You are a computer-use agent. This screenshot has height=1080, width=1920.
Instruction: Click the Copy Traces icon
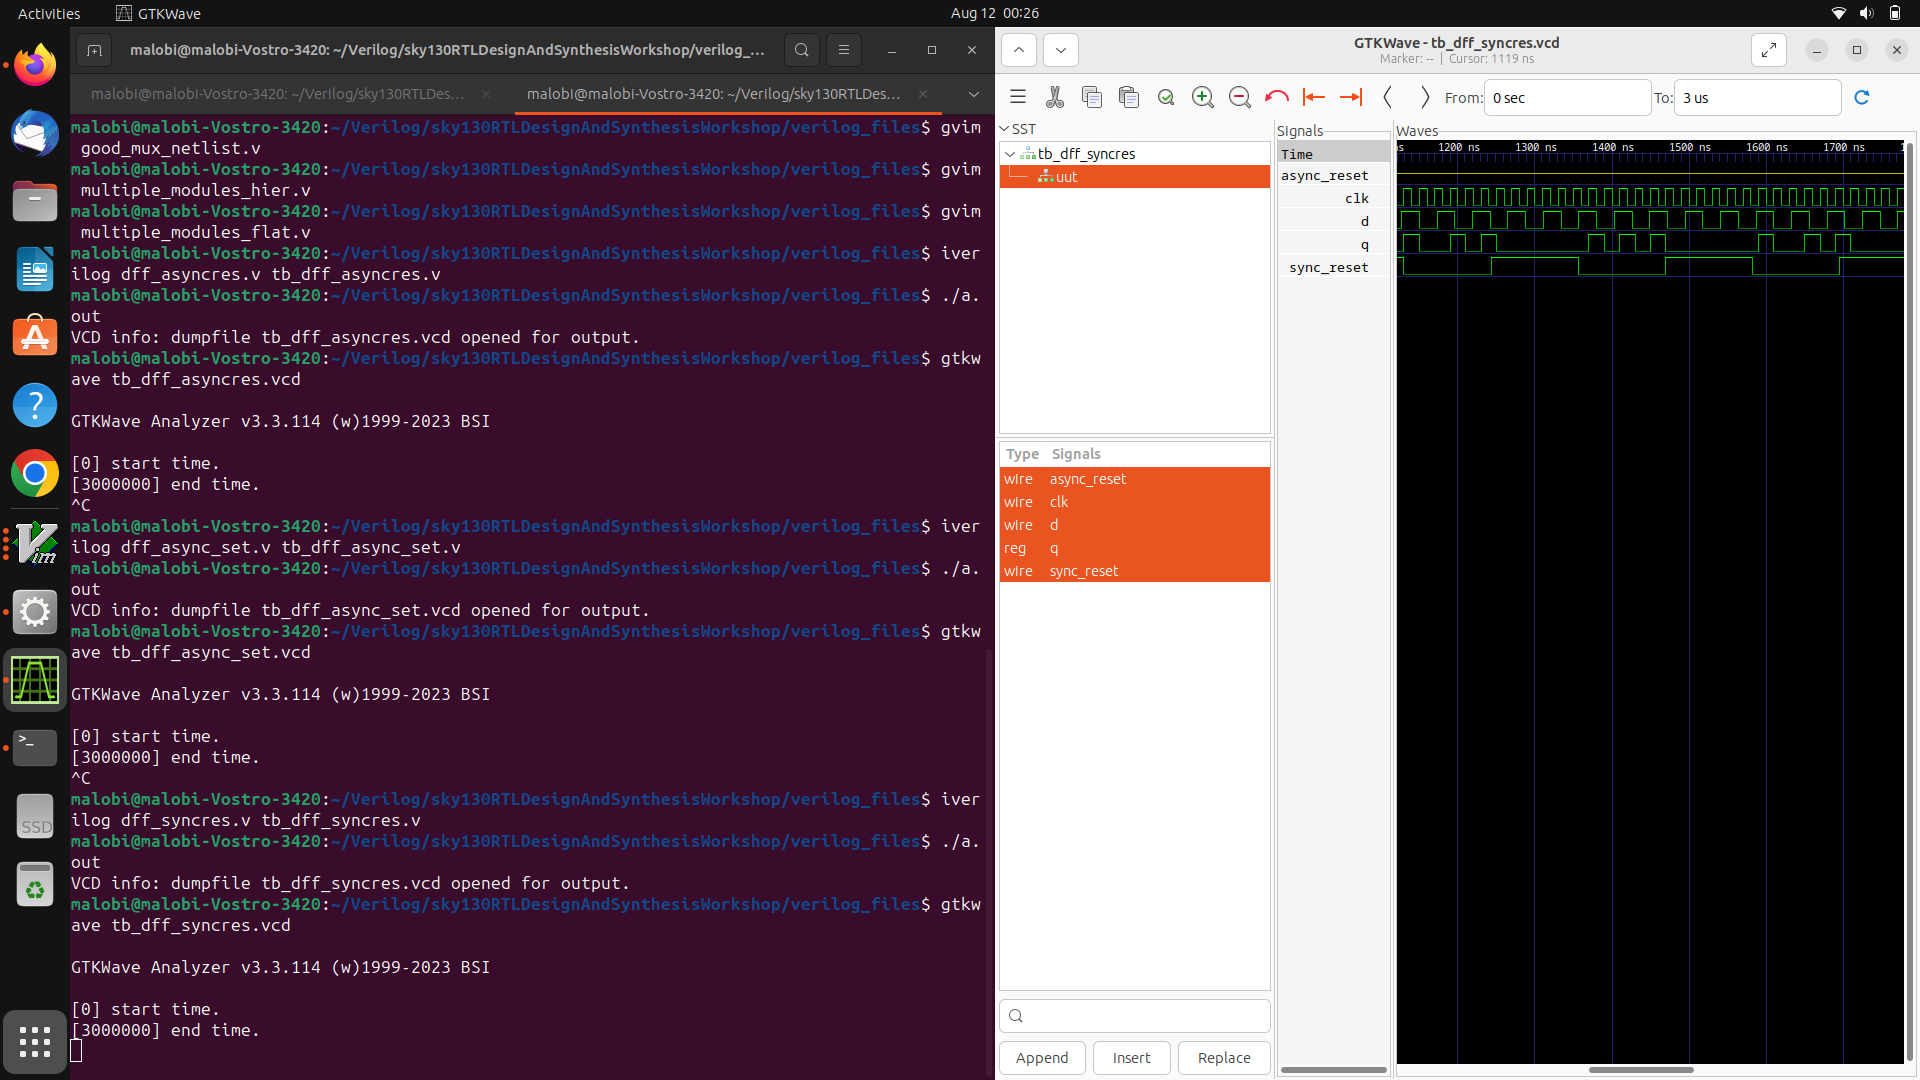coord(1092,97)
